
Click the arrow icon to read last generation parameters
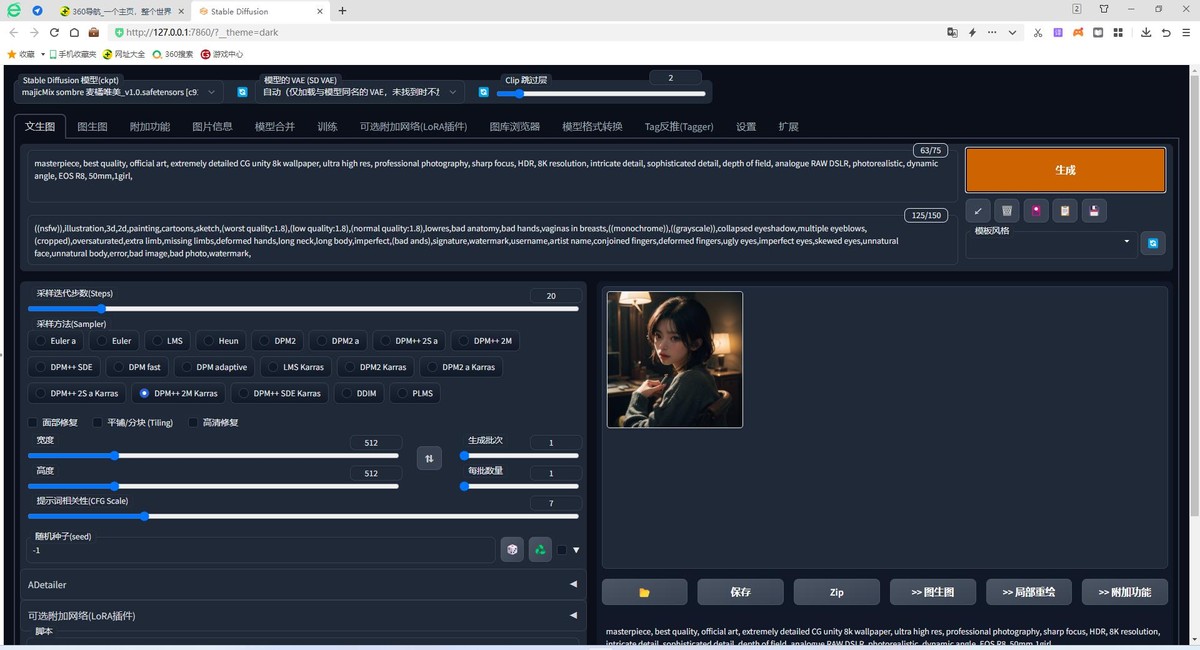(979, 210)
